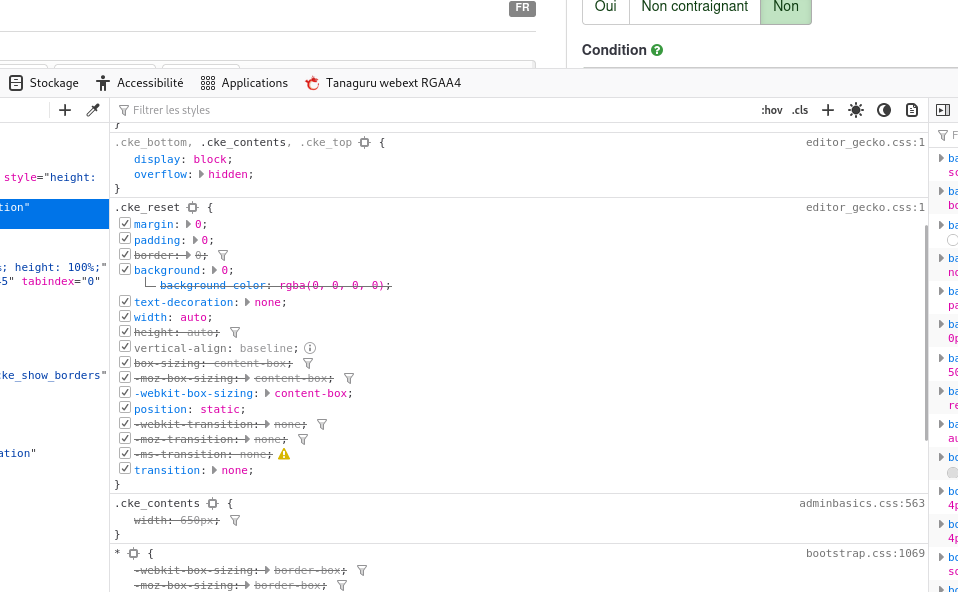The width and height of the screenshot is (958, 592).
Task: Expand the -webkit-box-sizing value arrow
Action: pyautogui.click(x=267, y=394)
